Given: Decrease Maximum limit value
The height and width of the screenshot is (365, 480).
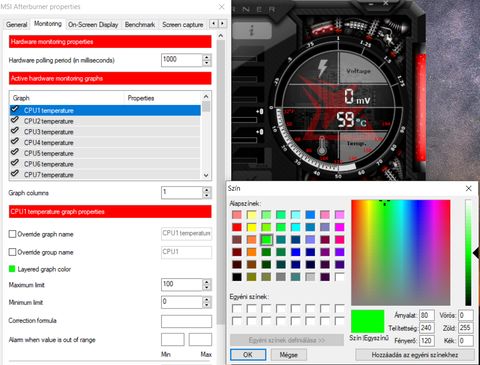Looking at the screenshot, I should pos(207,288).
